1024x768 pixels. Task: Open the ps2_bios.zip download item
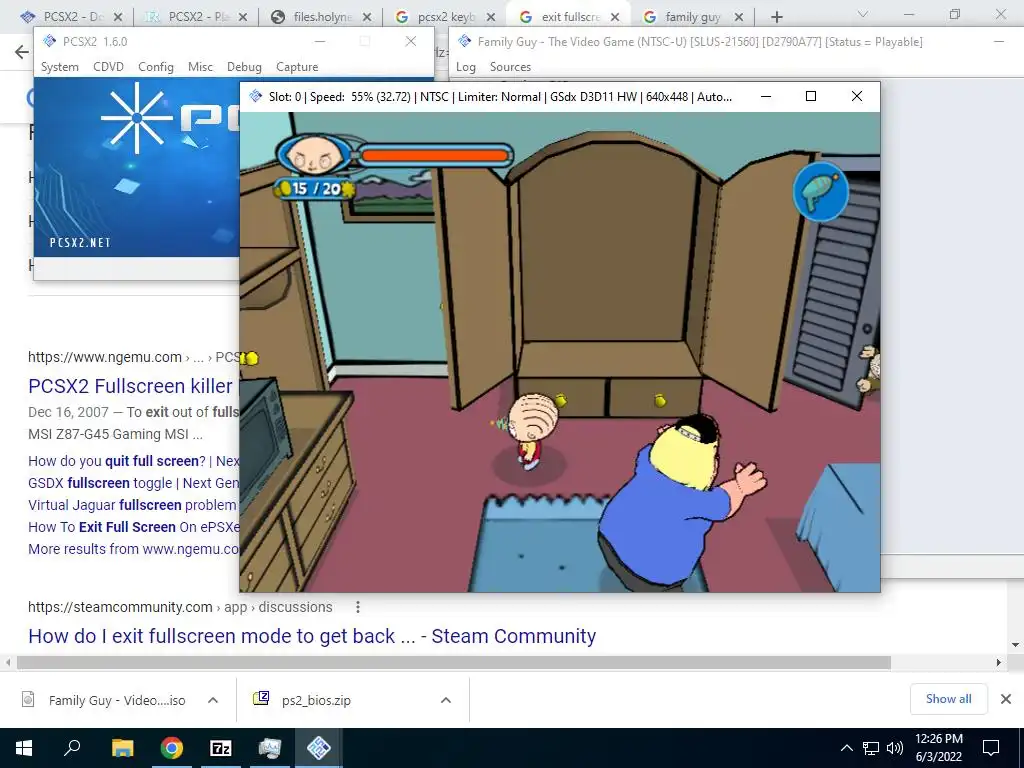[302, 700]
